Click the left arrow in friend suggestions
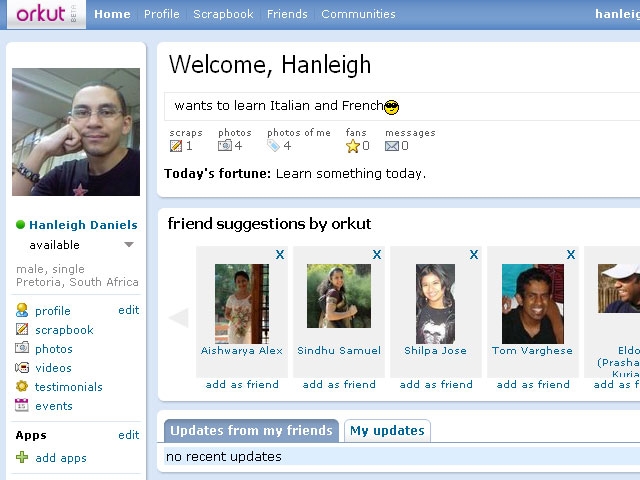The width and height of the screenshot is (640, 480). tap(179, 318)
